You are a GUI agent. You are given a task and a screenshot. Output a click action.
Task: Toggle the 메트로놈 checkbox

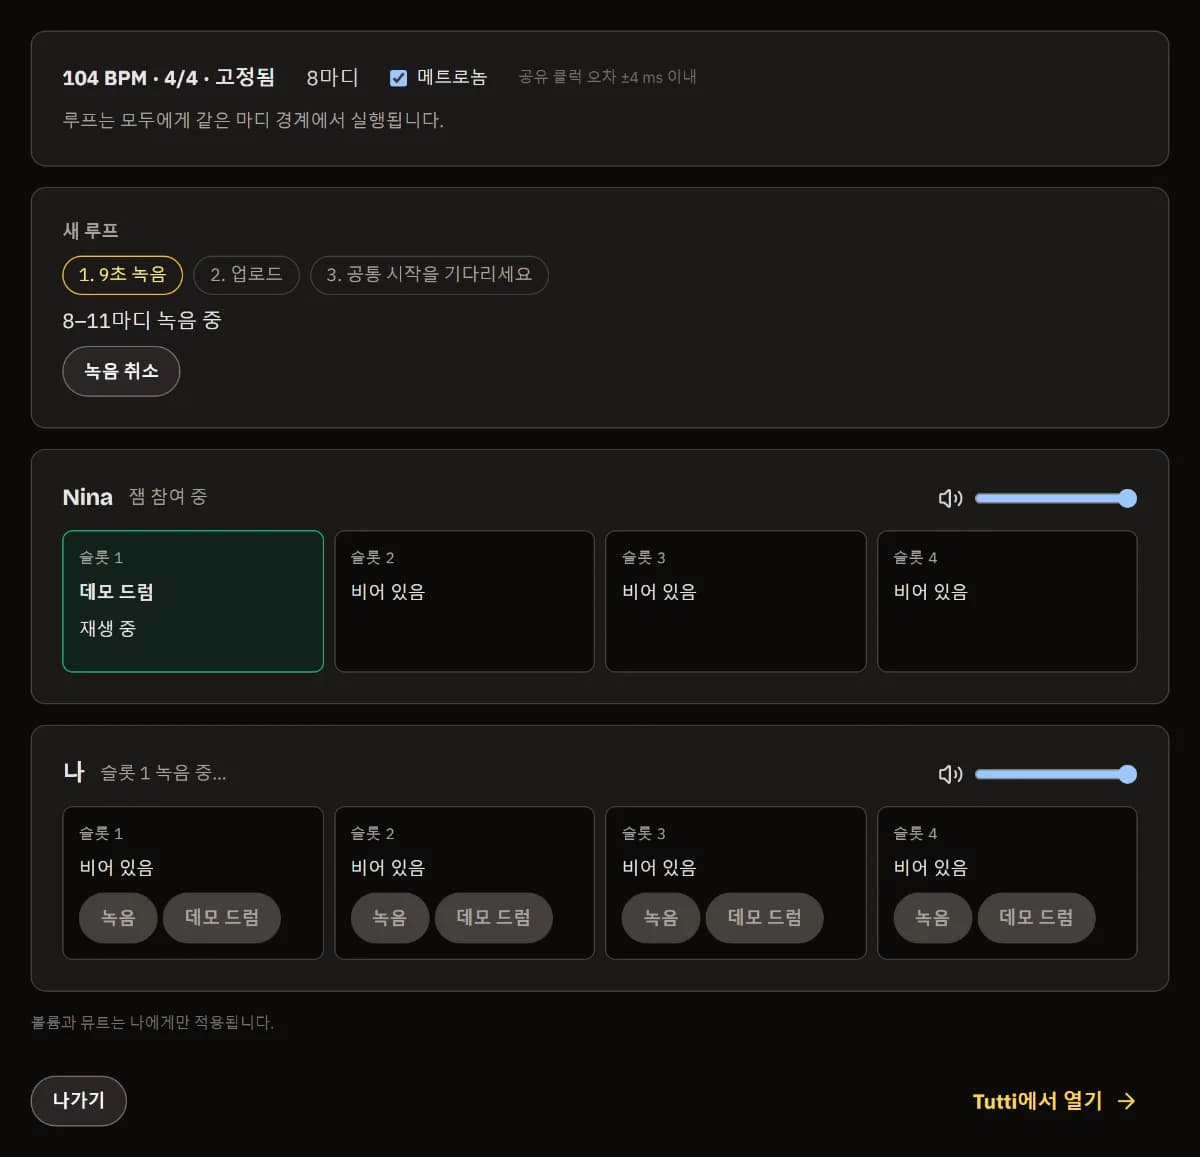pyautogui.click(x=398, y=78)
